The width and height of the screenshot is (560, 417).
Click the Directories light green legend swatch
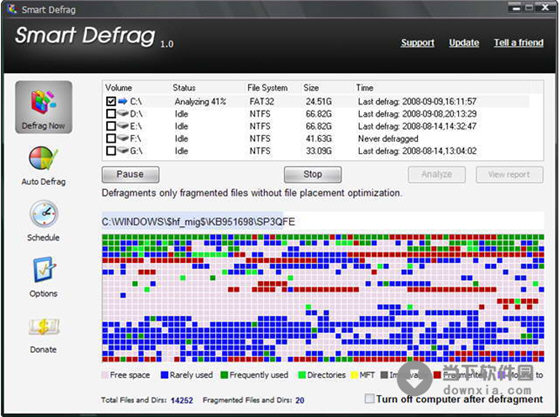click(x=302, y=375)
